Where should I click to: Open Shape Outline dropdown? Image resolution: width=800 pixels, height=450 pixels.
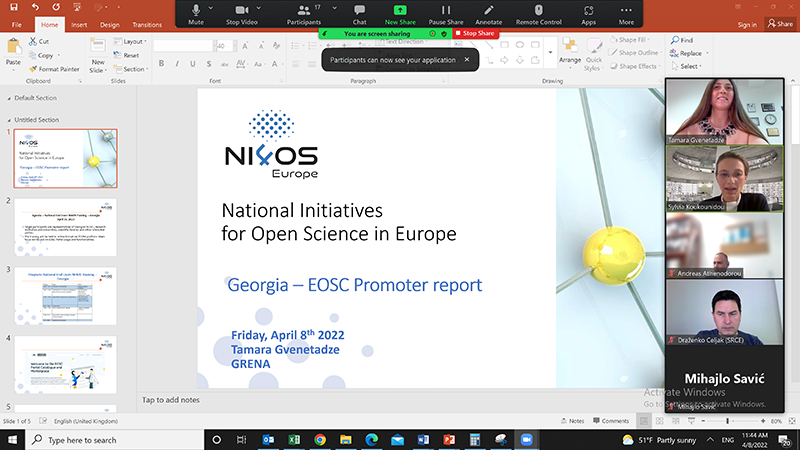635,53
